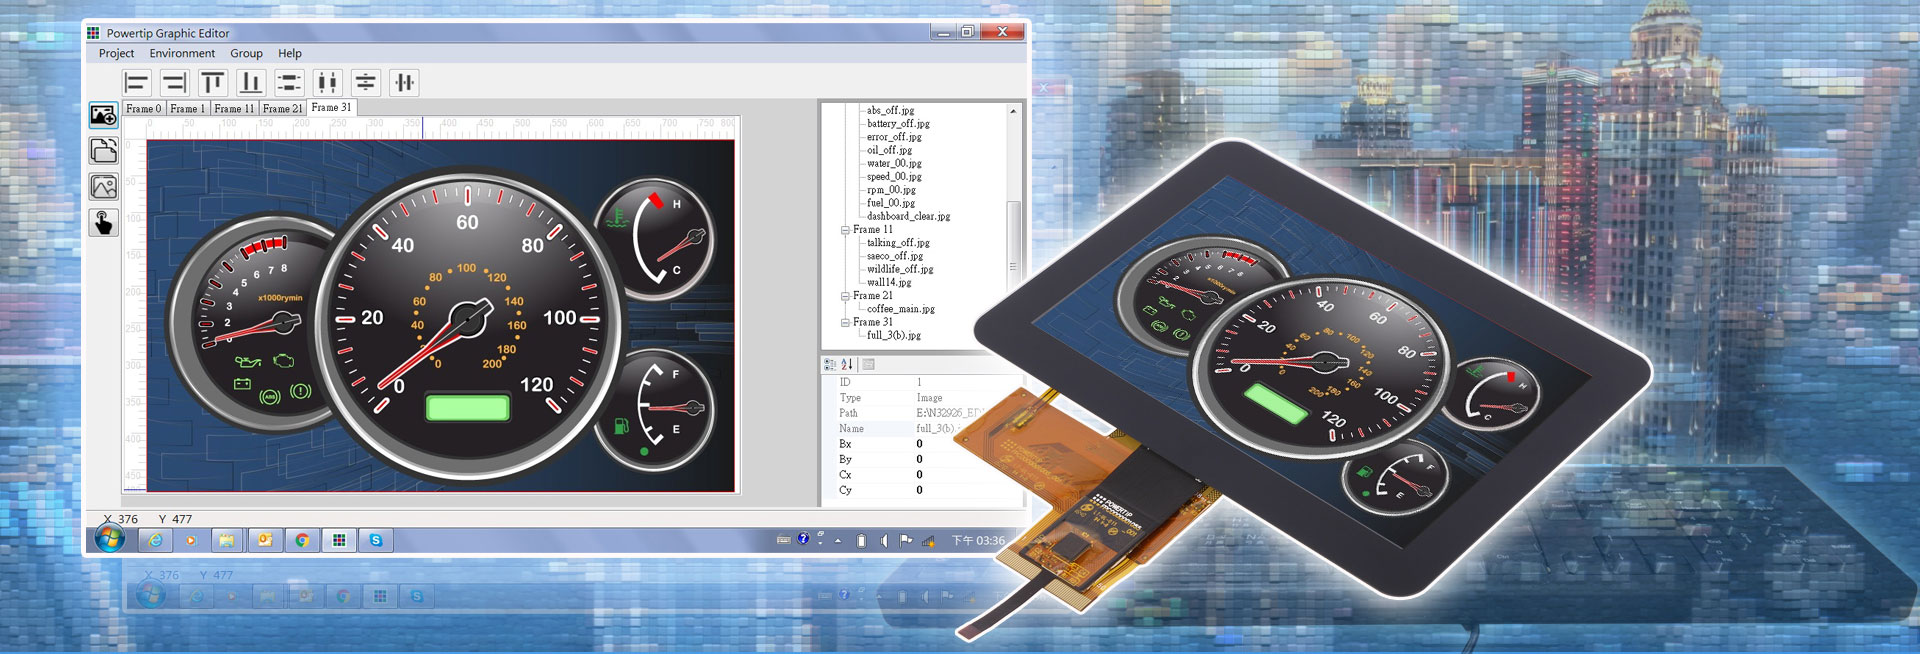This screenshot has height=654, width=1920.
Task: Collapse the Frame 11 tree node
Action: [845, 230]
